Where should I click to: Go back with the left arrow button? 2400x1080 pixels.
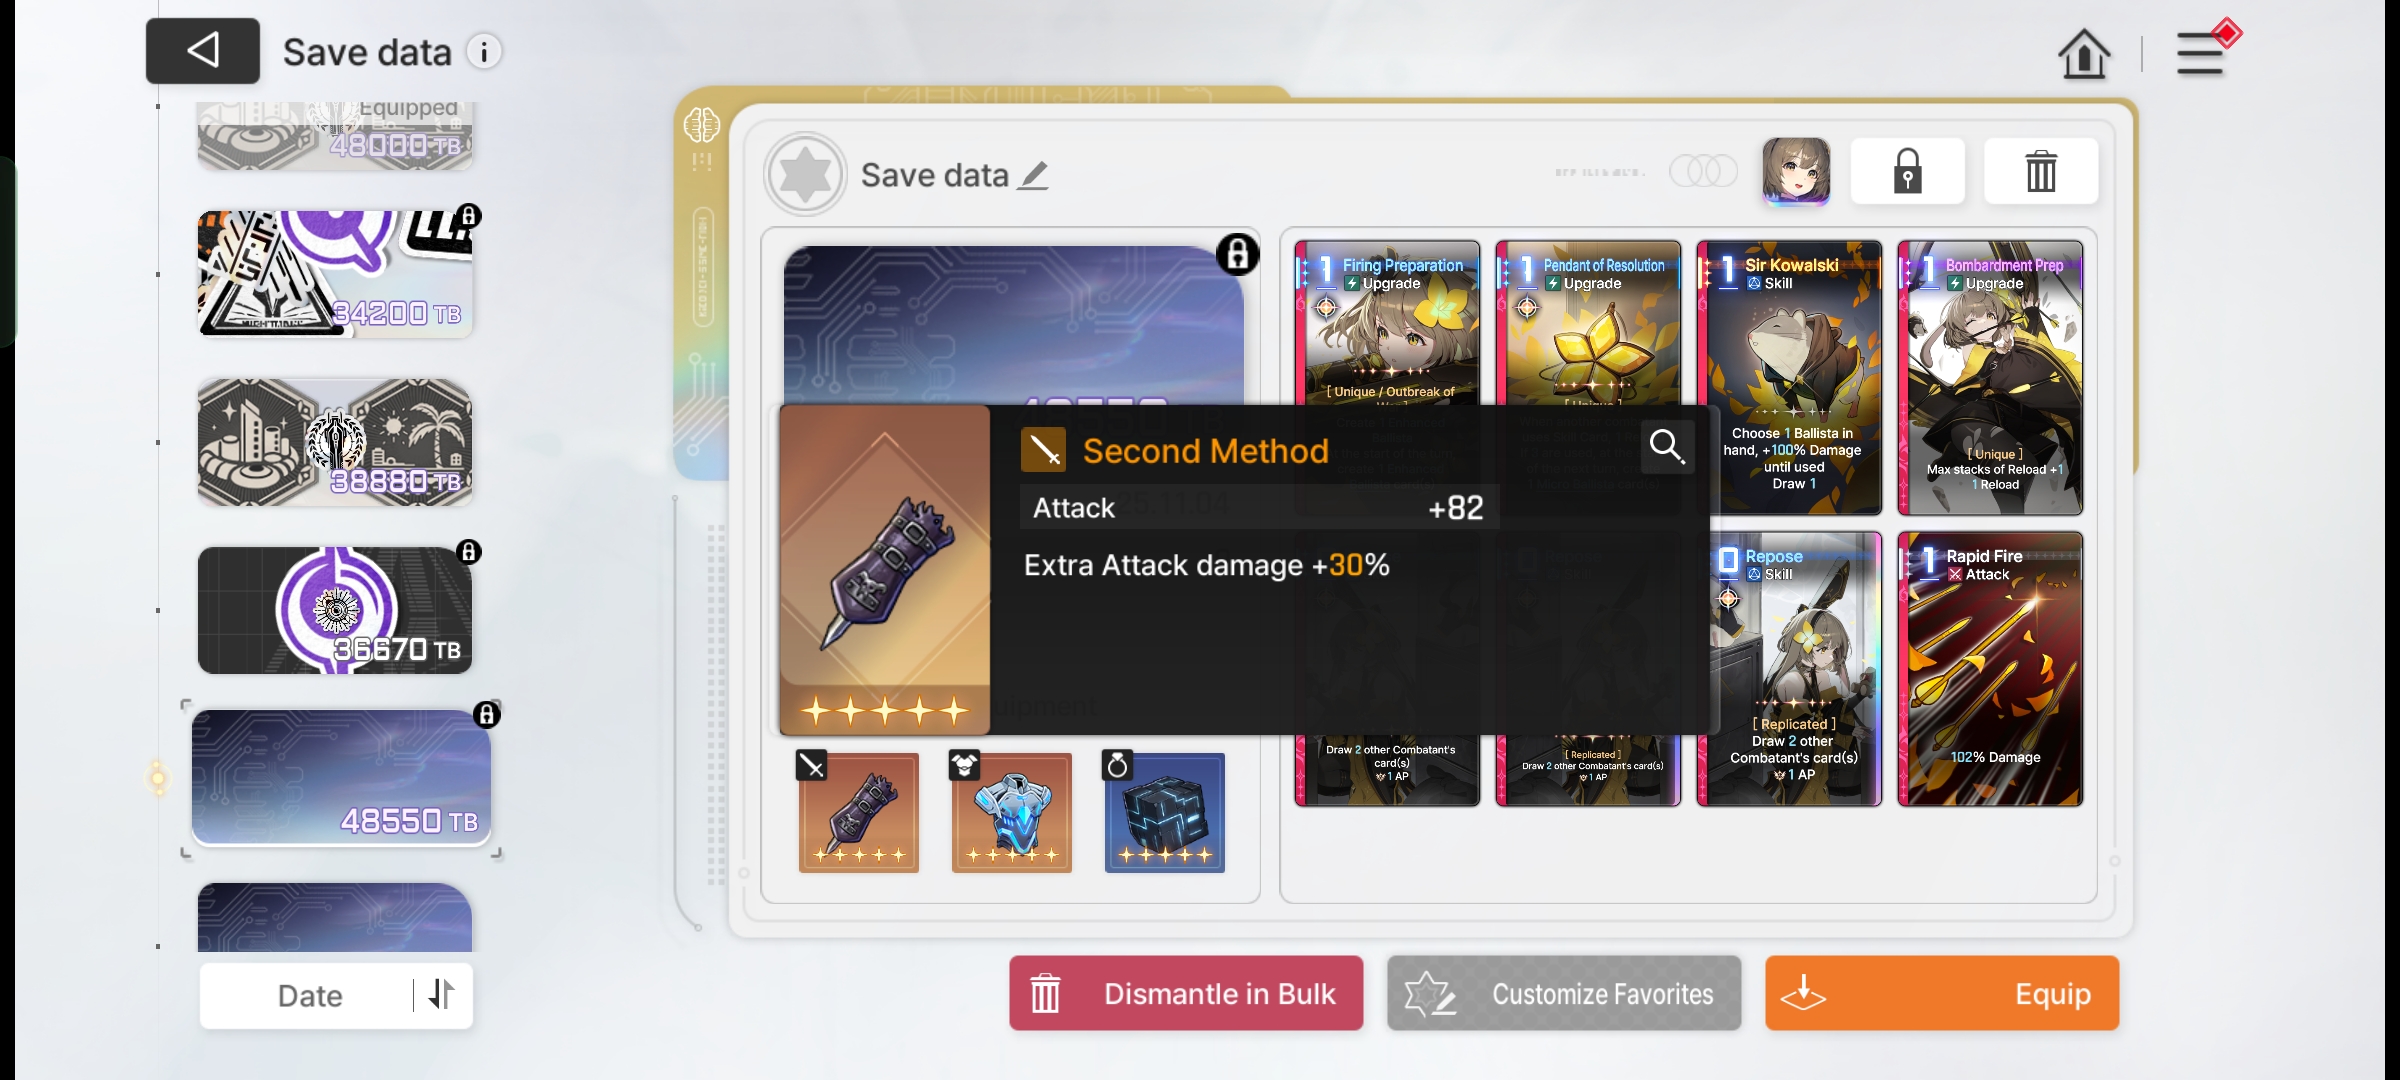click(x=203, y=50)
